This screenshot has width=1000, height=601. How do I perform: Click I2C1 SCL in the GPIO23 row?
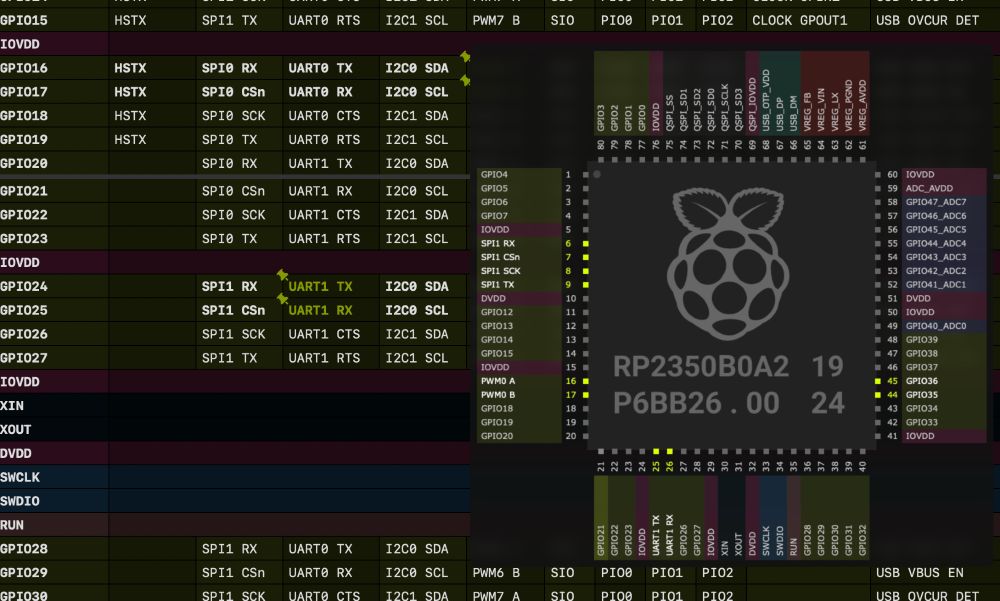click(416, 239)
